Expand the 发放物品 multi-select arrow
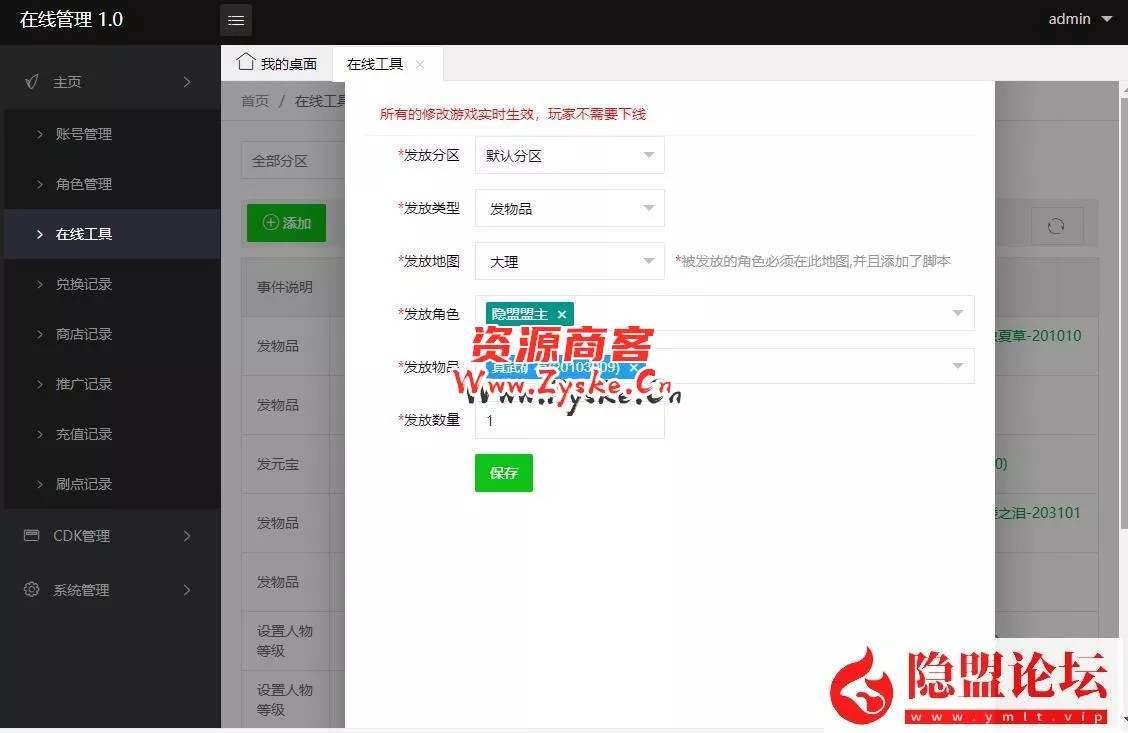The width and height of the screenshot is (1128, 733). click(x=957, y=366)
